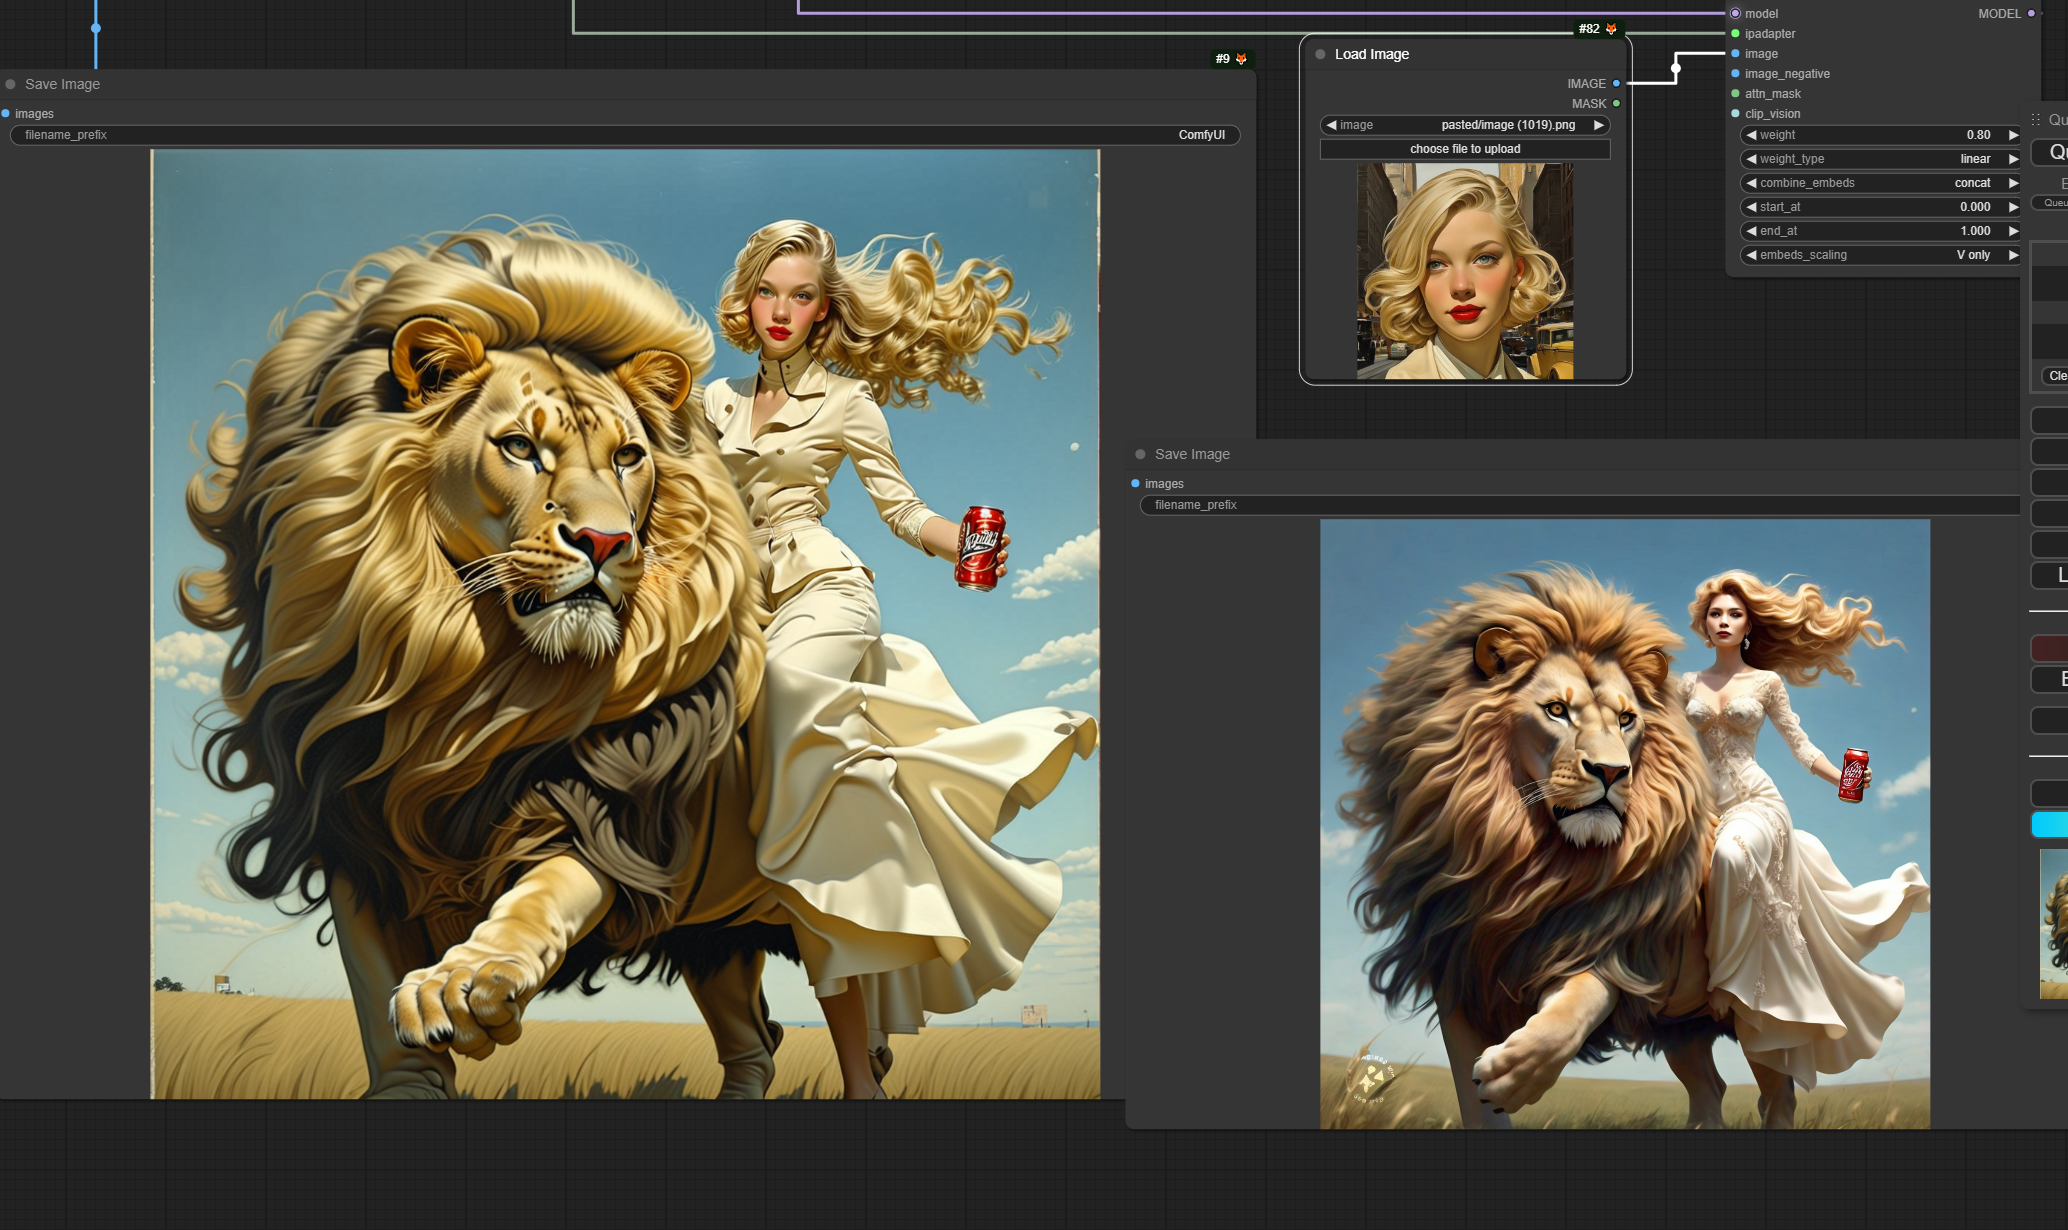Decrease weight with its left arrow
This screenshot has width=2068, height=1230.
(1751, 135)
